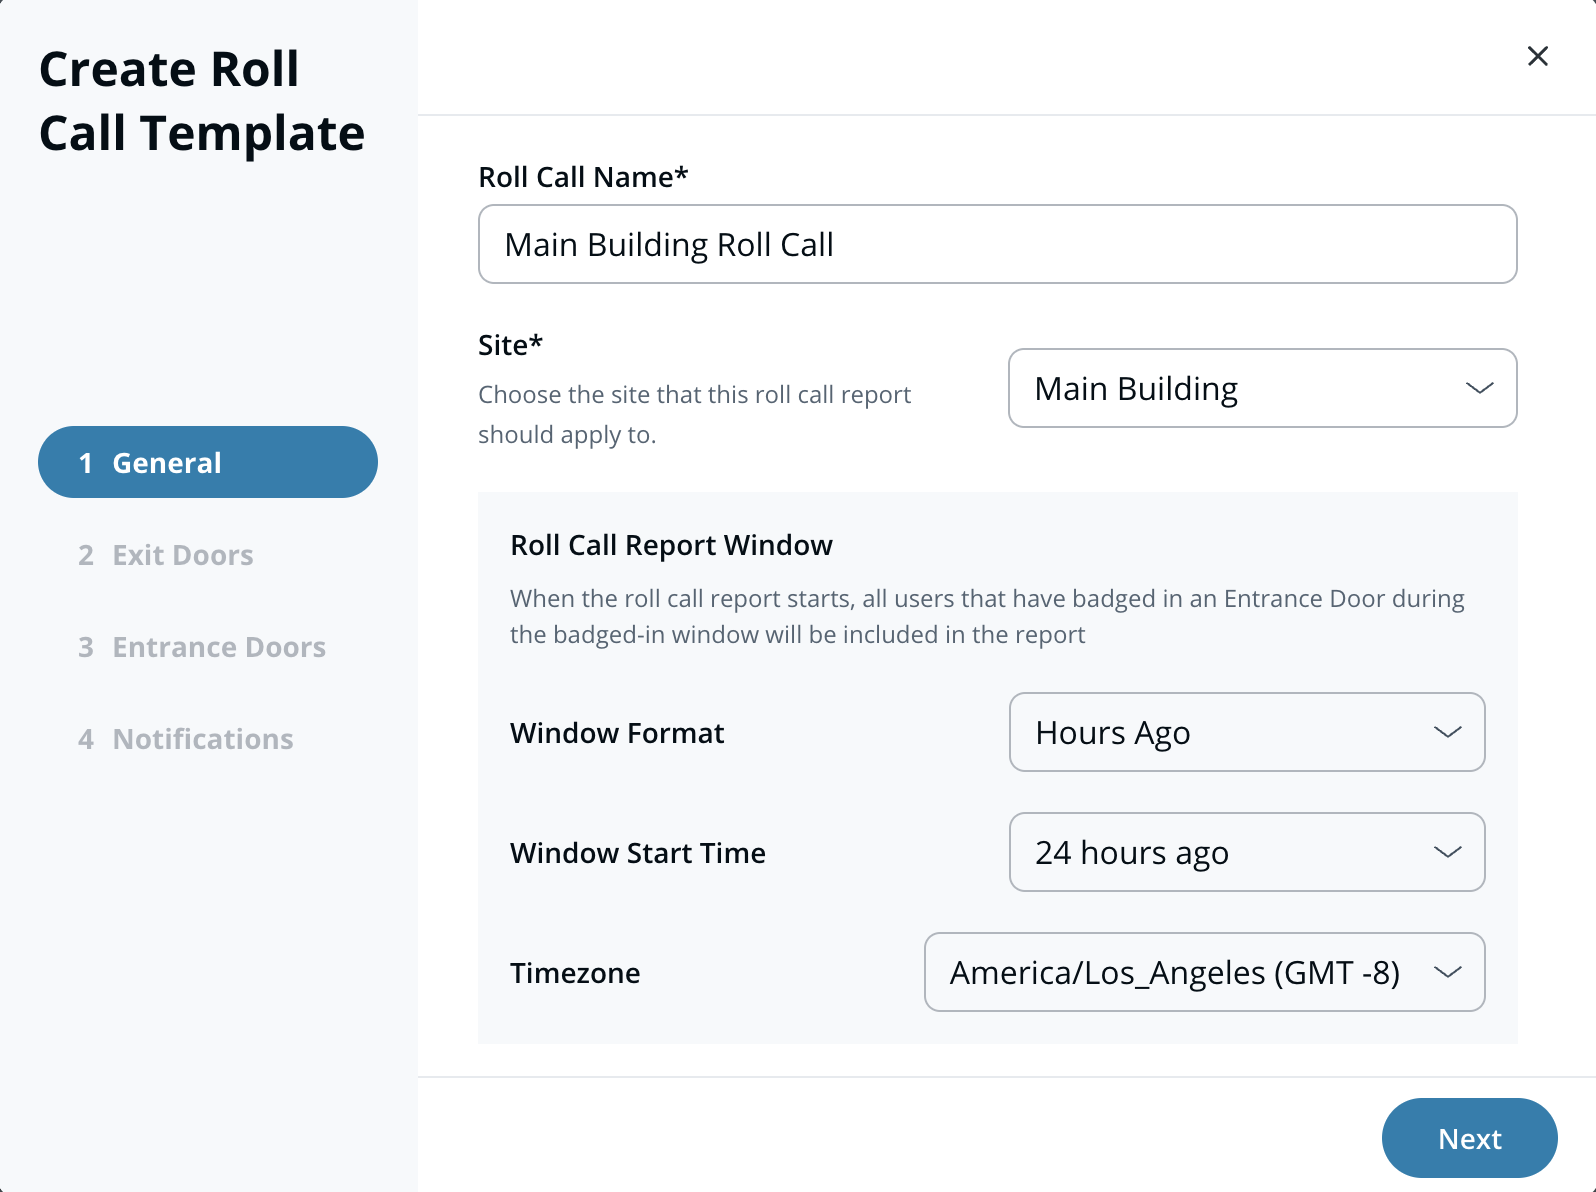Click the Roll Call Report Window heading
The image size is (1596, 1192).
[x=671, y=545]
